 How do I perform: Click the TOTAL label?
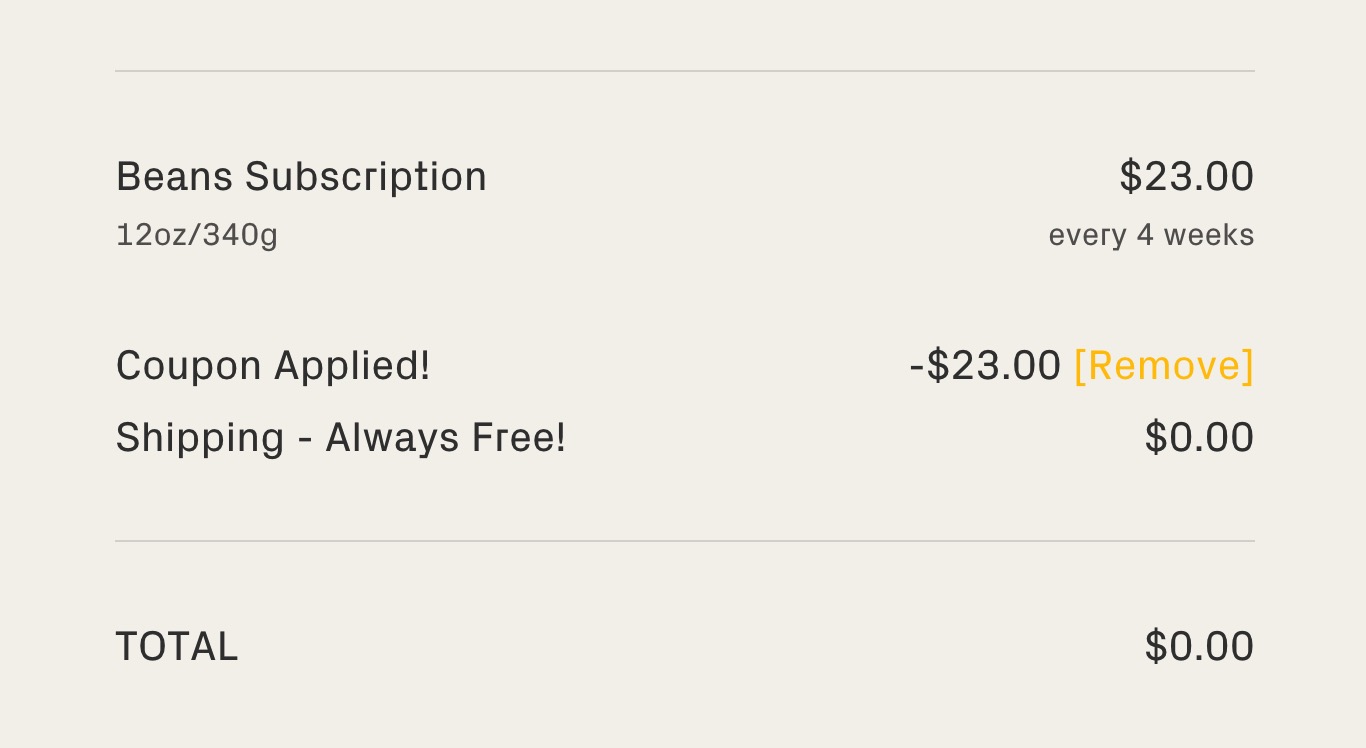[x=177, y=647]
